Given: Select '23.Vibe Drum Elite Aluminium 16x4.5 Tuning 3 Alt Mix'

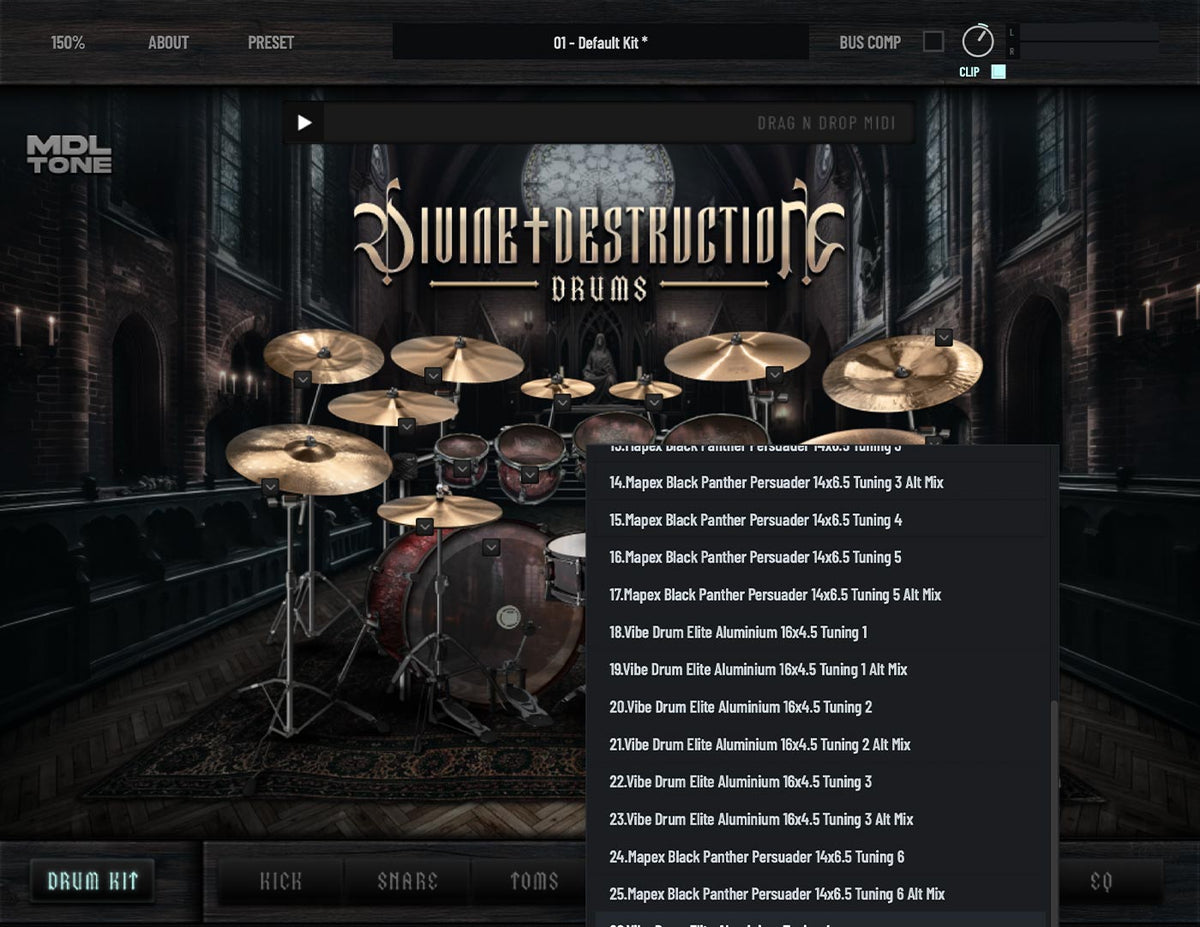Looking at the screenshot, I should 820,819.
